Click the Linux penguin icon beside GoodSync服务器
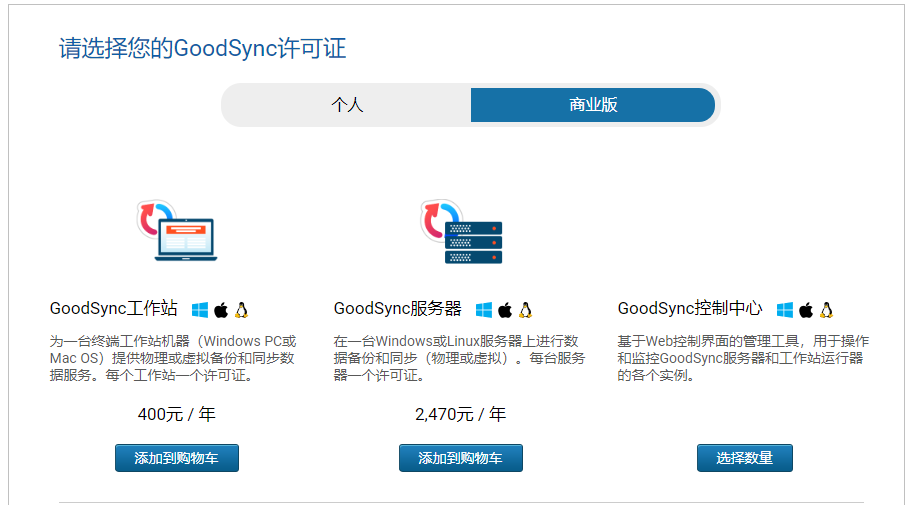Viewport: 907px width, 505px height. [525, 310]
